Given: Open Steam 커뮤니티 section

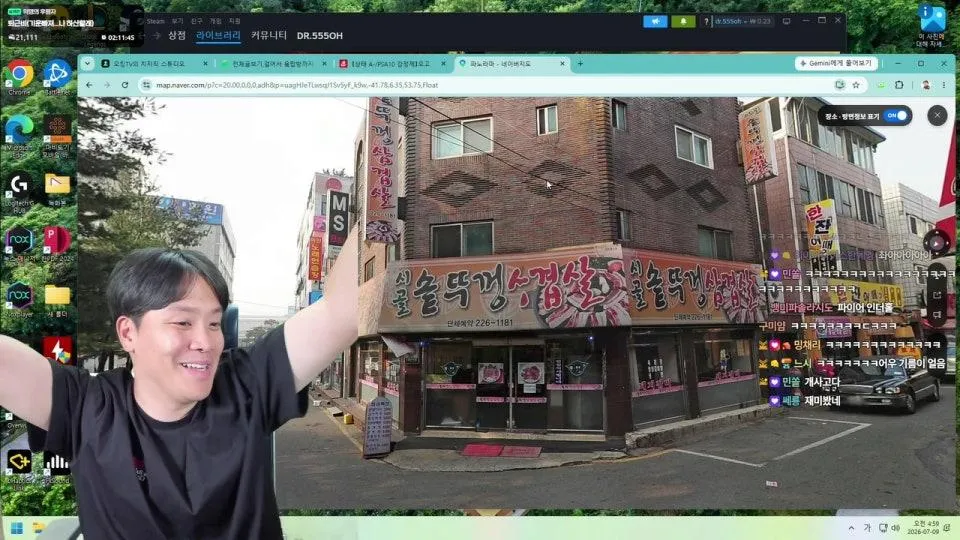Looking at the screenshot, I should click(x=269, y=36).
